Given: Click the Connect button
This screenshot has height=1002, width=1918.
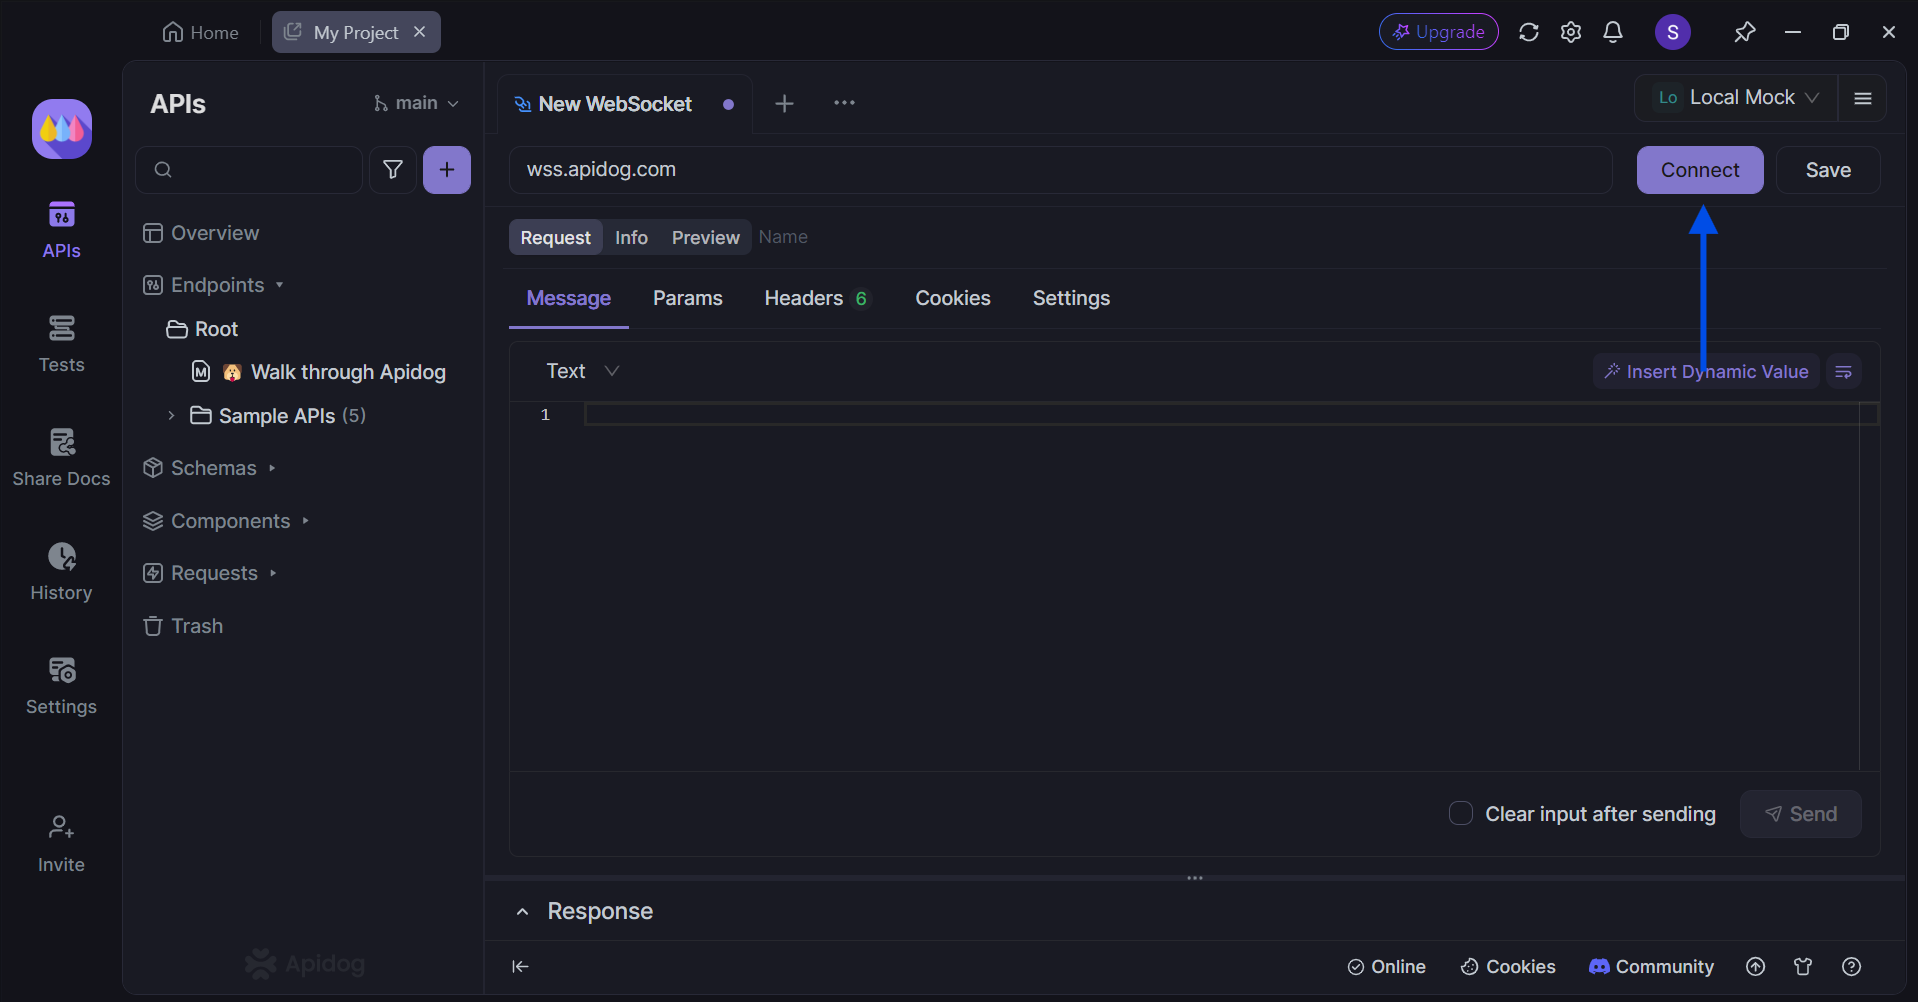Looking at the screenshot, I should [1700, 170].
